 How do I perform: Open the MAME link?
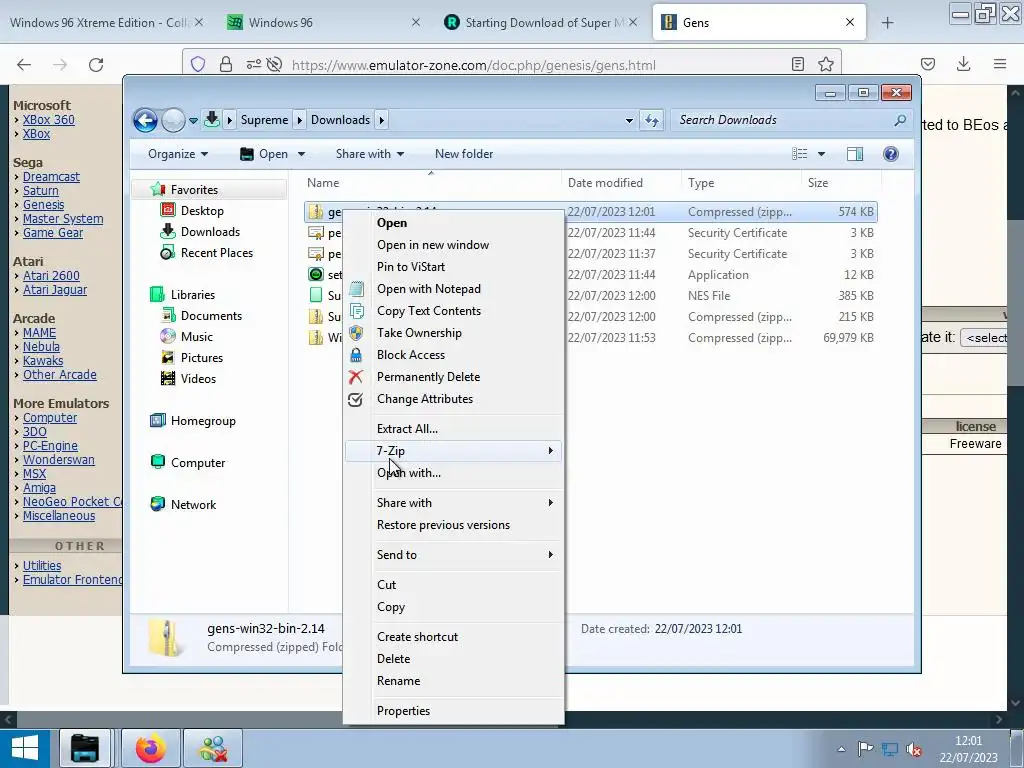coord(39,332)
